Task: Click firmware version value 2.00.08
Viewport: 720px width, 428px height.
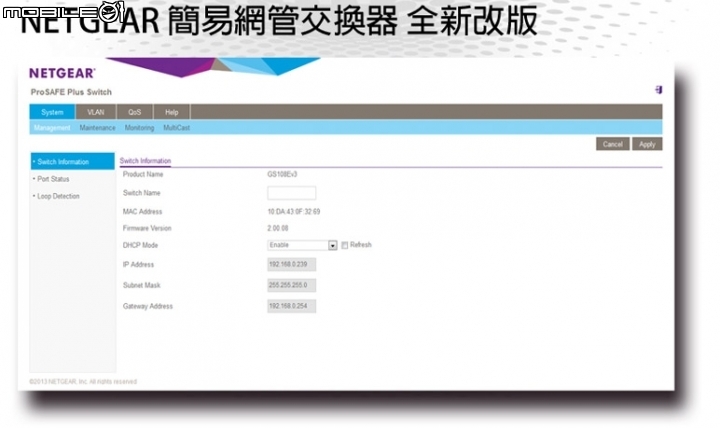Action: coord(278,228)
